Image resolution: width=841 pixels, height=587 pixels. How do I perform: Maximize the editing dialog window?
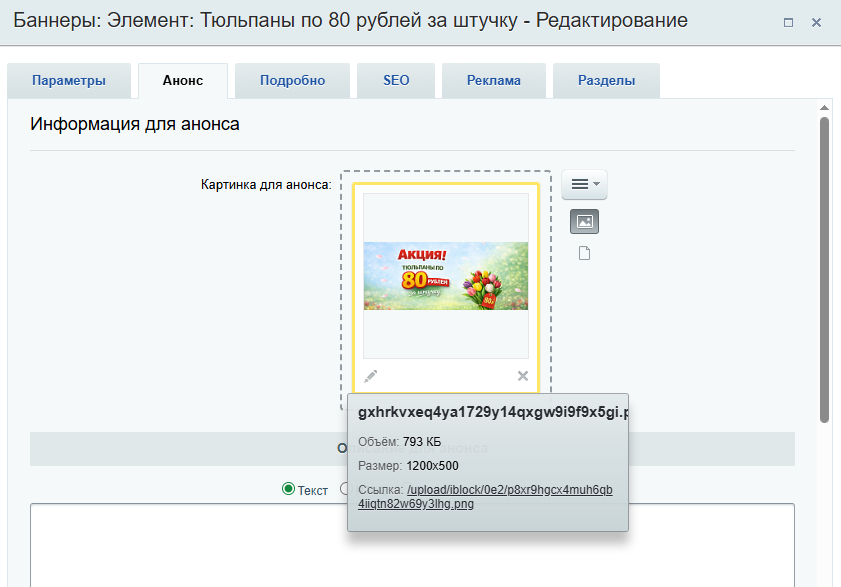pos(788,22)
